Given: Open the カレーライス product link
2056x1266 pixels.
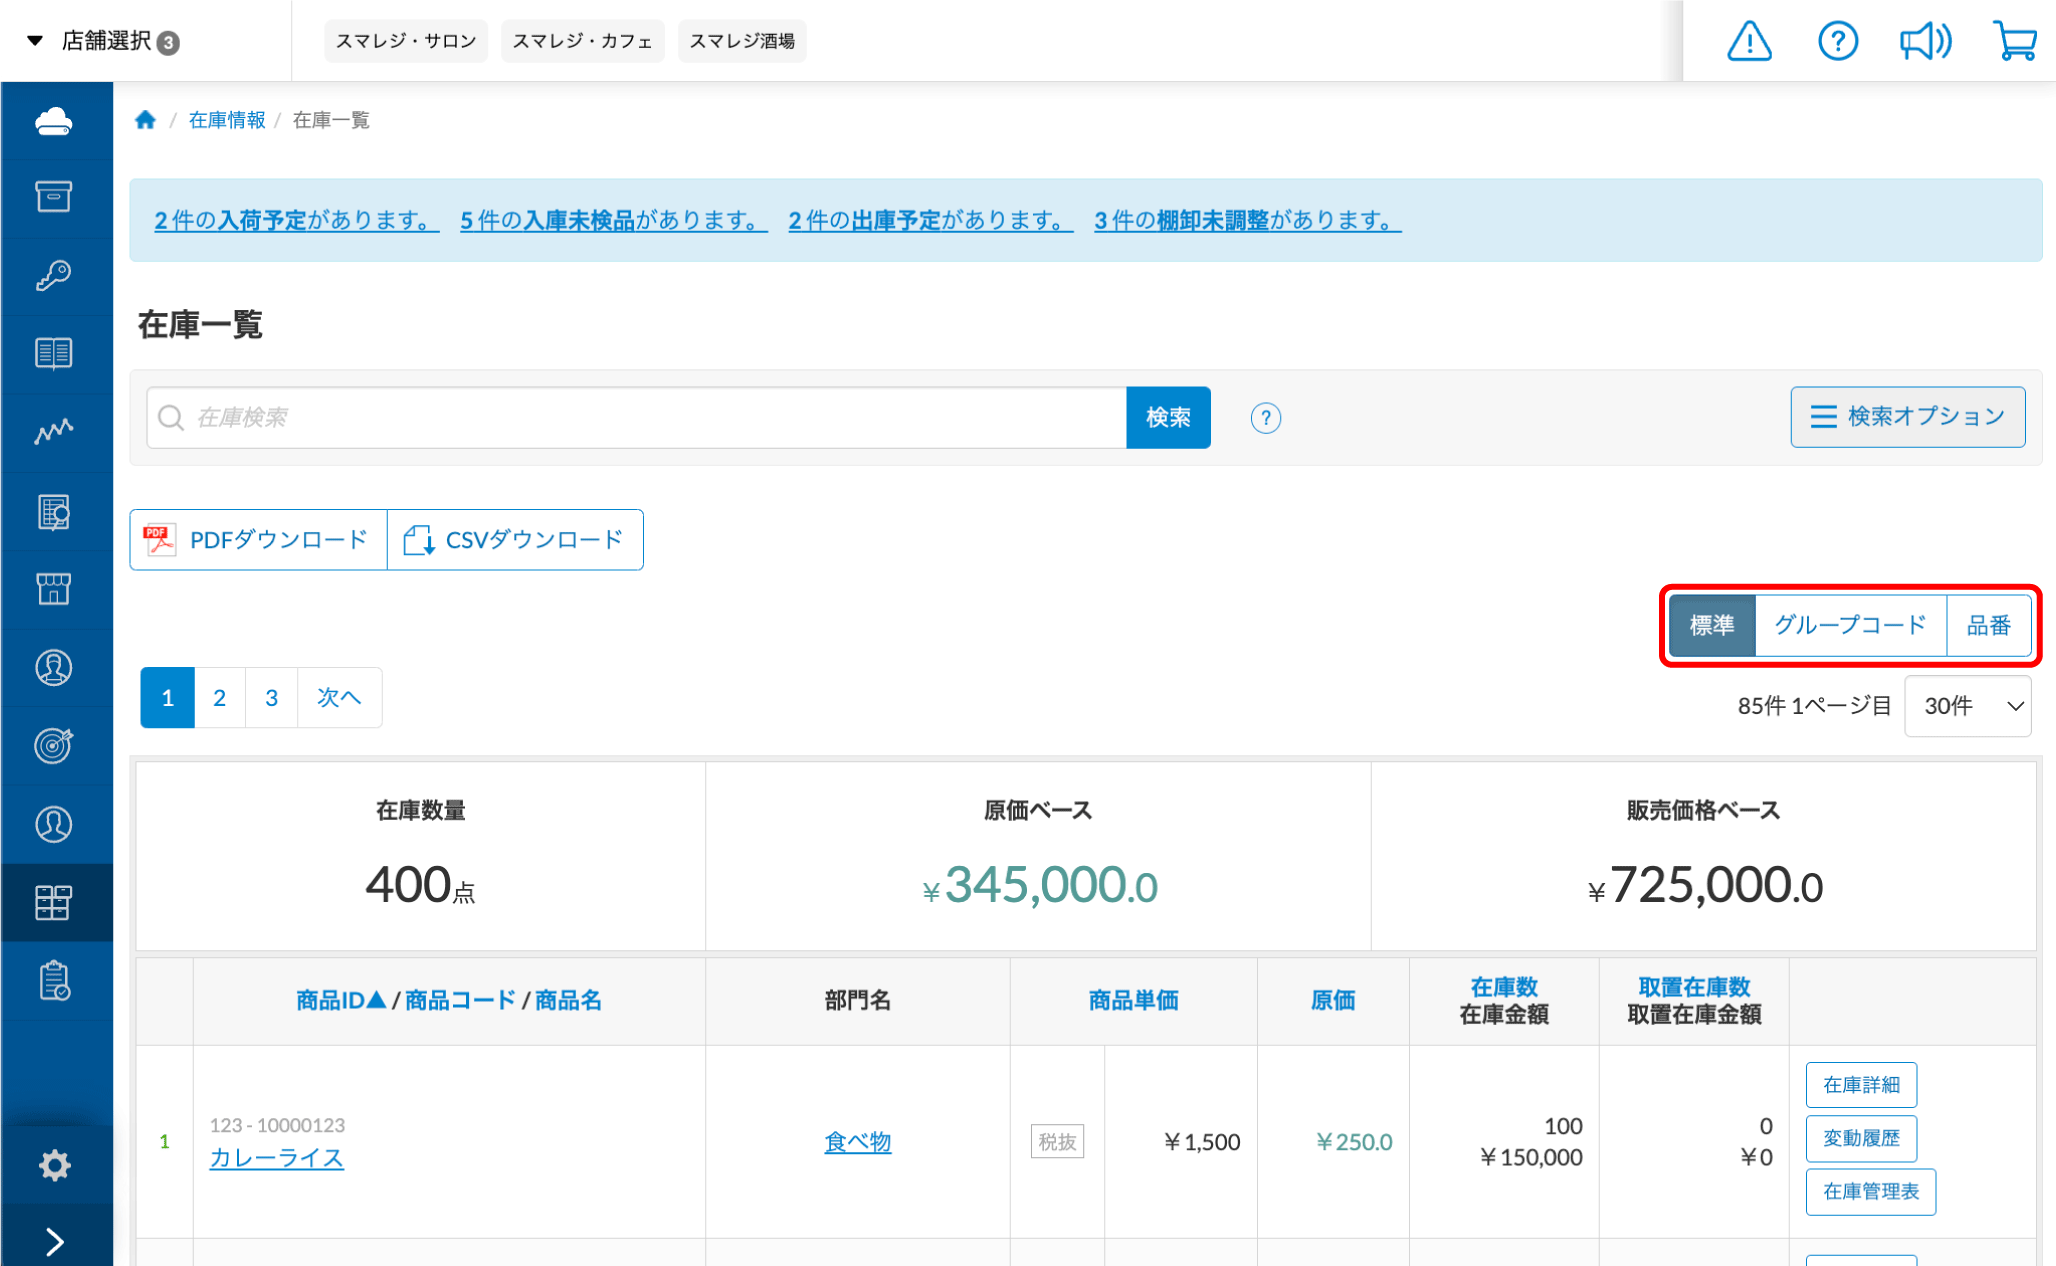Looking at the screenshot, I should pyautogui.click(x=277, y=1158).
